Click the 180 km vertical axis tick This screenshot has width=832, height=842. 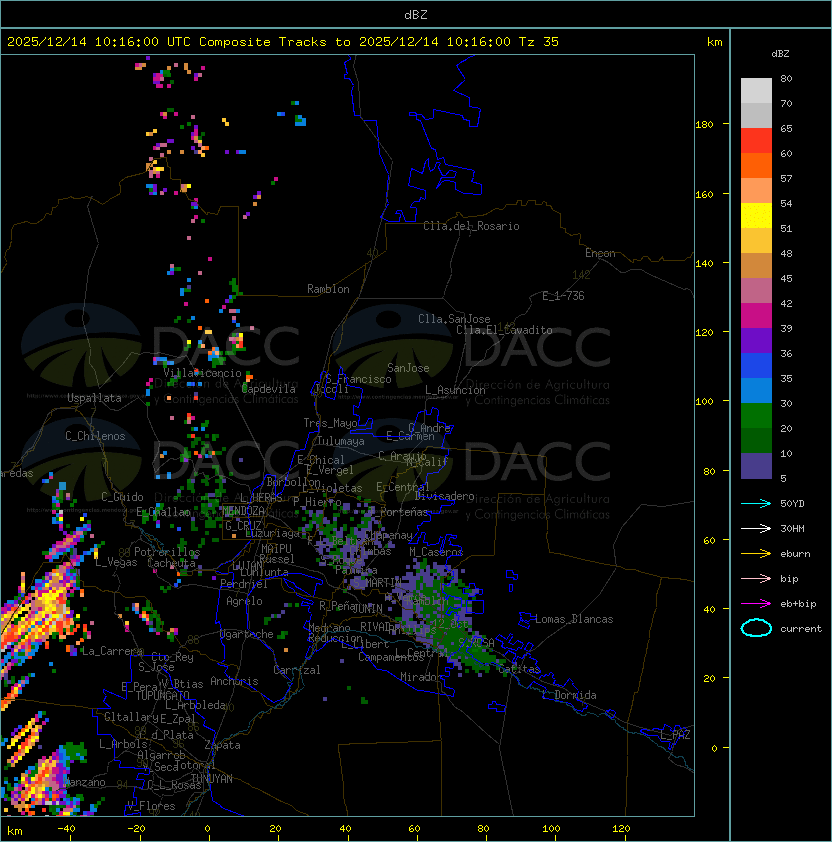pyautogui.click(x=704, y=125)
